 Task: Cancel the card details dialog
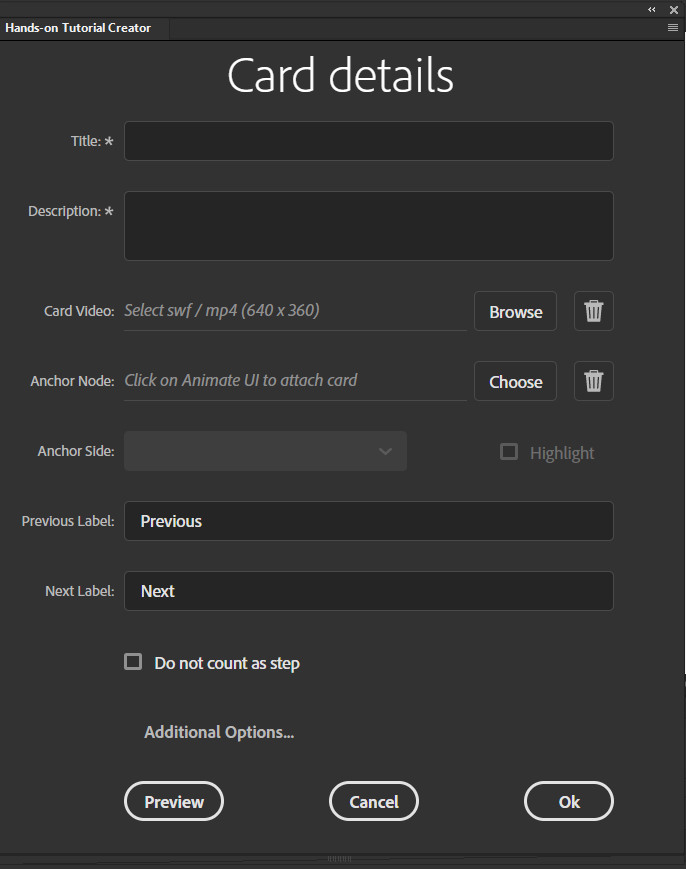(374, 801)
